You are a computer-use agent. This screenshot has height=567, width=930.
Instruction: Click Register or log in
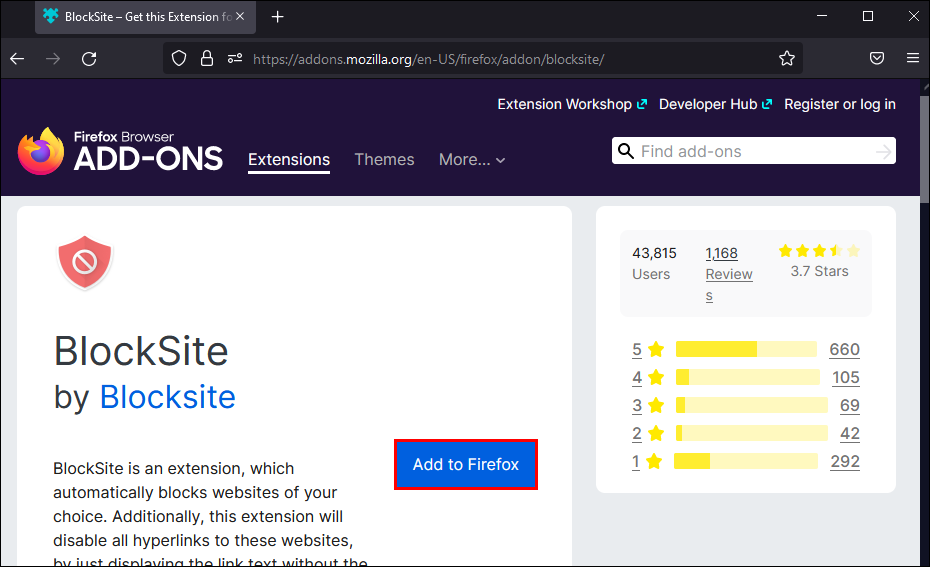(x=840, y=104)
